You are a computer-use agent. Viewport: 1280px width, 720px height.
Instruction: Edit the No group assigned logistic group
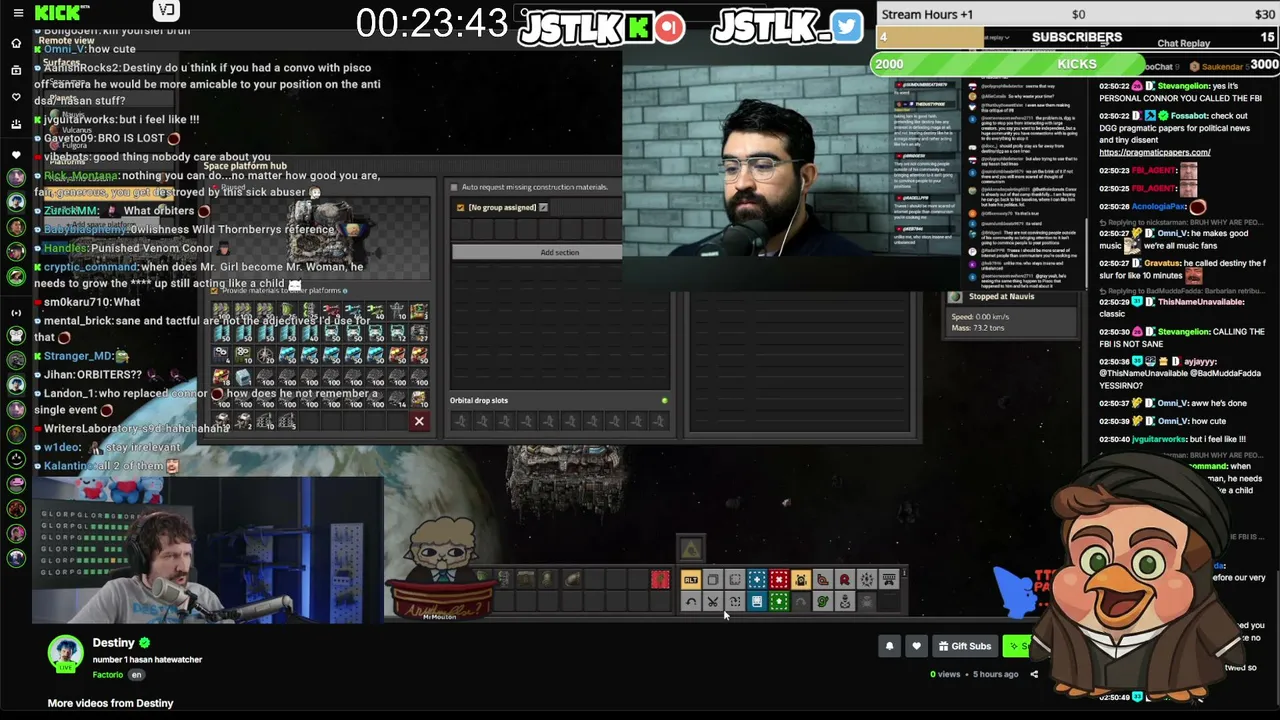coord(543,208)
